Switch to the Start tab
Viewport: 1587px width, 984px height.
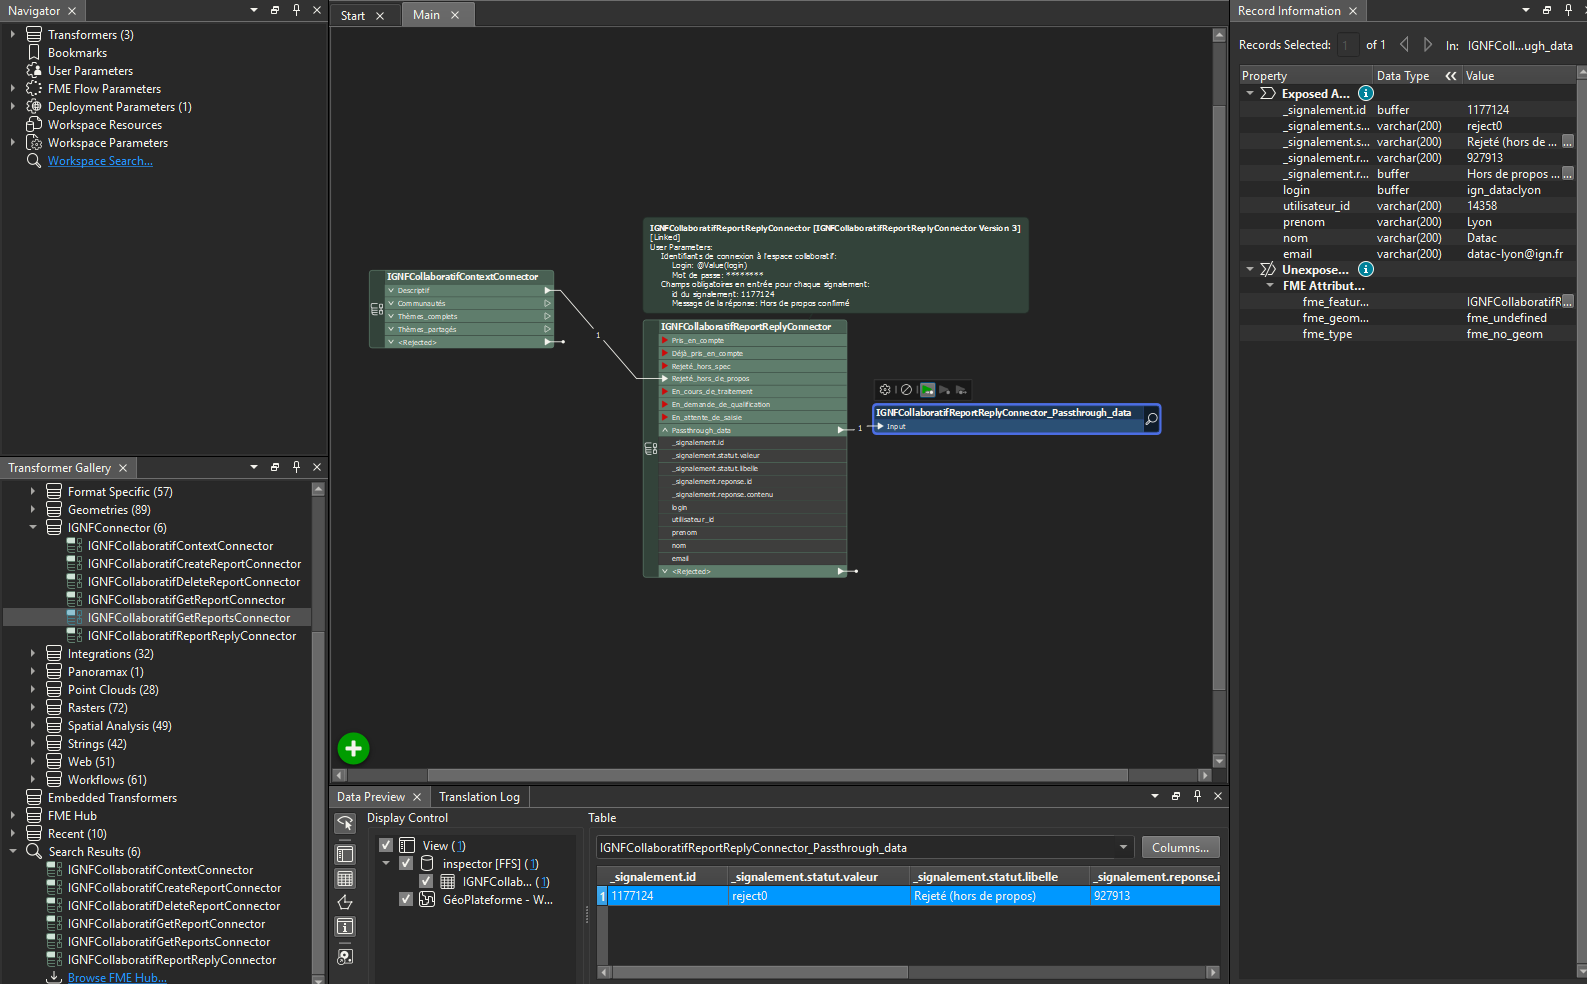pyautogui.click(x=353, y=15)
